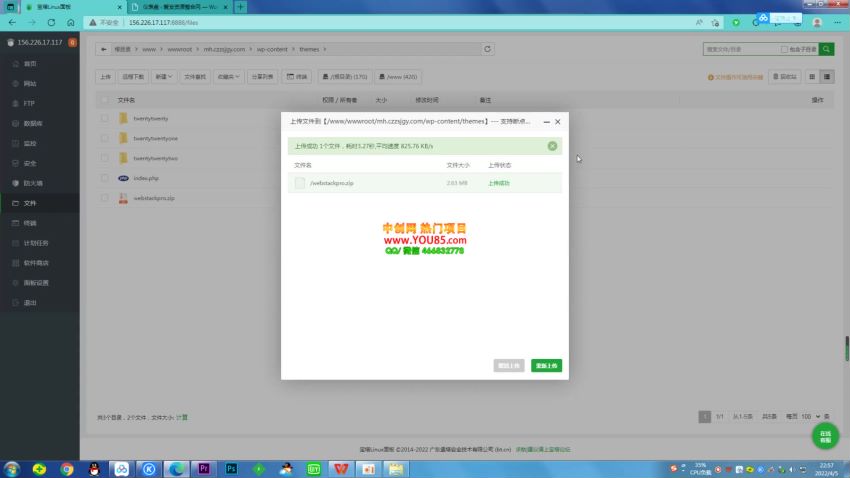
Task: Tick the checkbox for twentytwenty folder
Action: pos(104,118)
